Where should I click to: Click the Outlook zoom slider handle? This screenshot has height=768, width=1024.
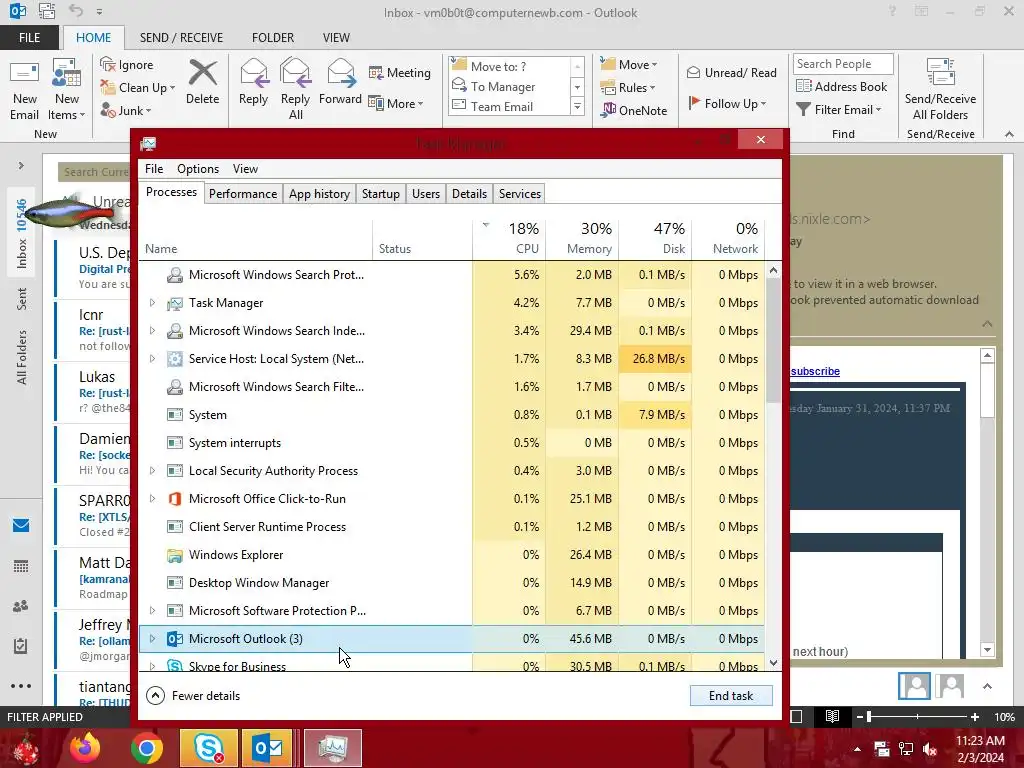(869, 717)
